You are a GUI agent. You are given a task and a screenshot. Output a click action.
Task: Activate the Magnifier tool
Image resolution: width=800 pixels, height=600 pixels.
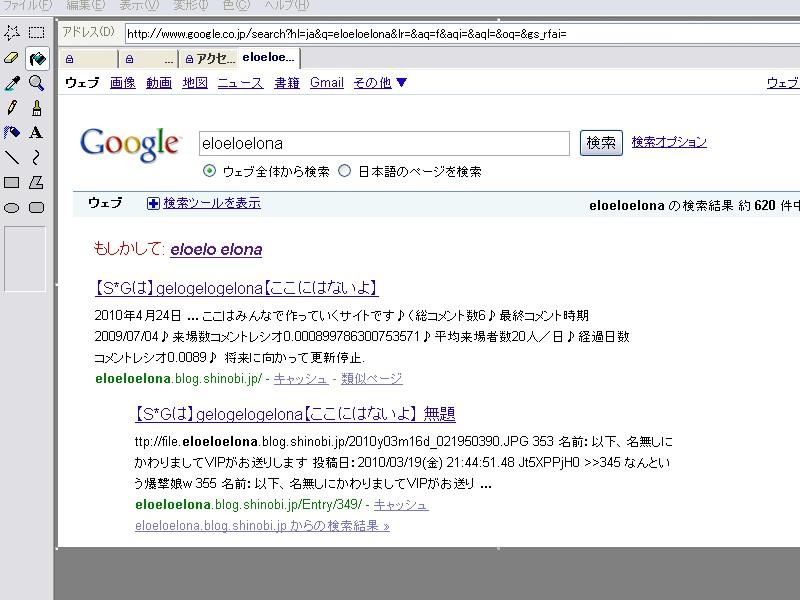pyautogui.click(x=36, y=83)
